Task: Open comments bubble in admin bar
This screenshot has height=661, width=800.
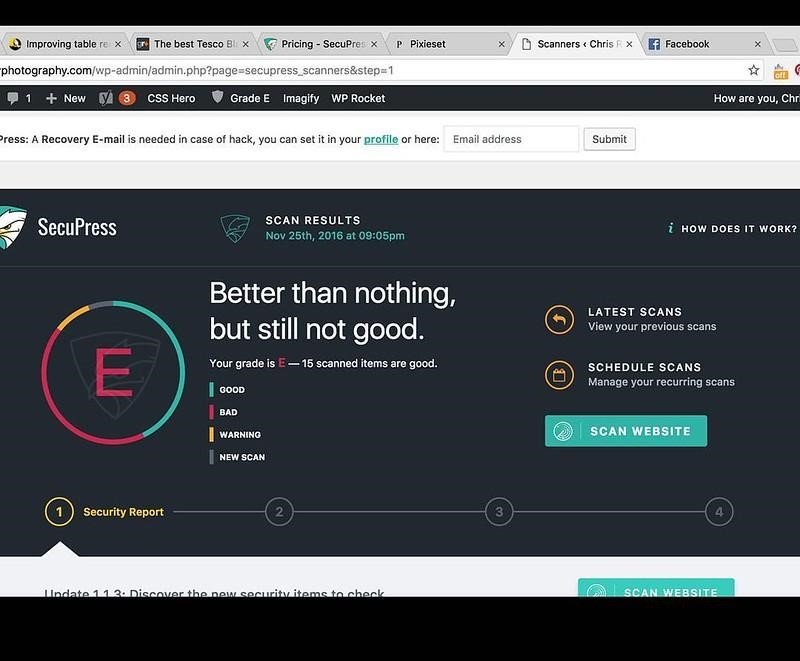Action: (x=13, y=98)
